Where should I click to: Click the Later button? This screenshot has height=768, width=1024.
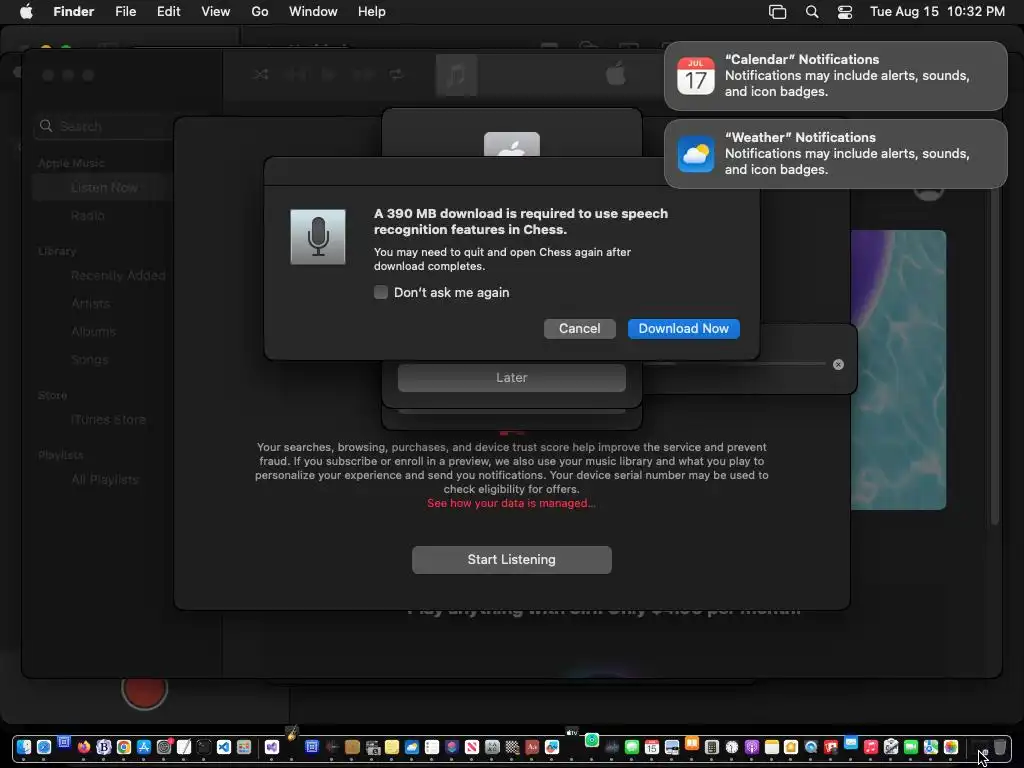(x=511, y=377)
